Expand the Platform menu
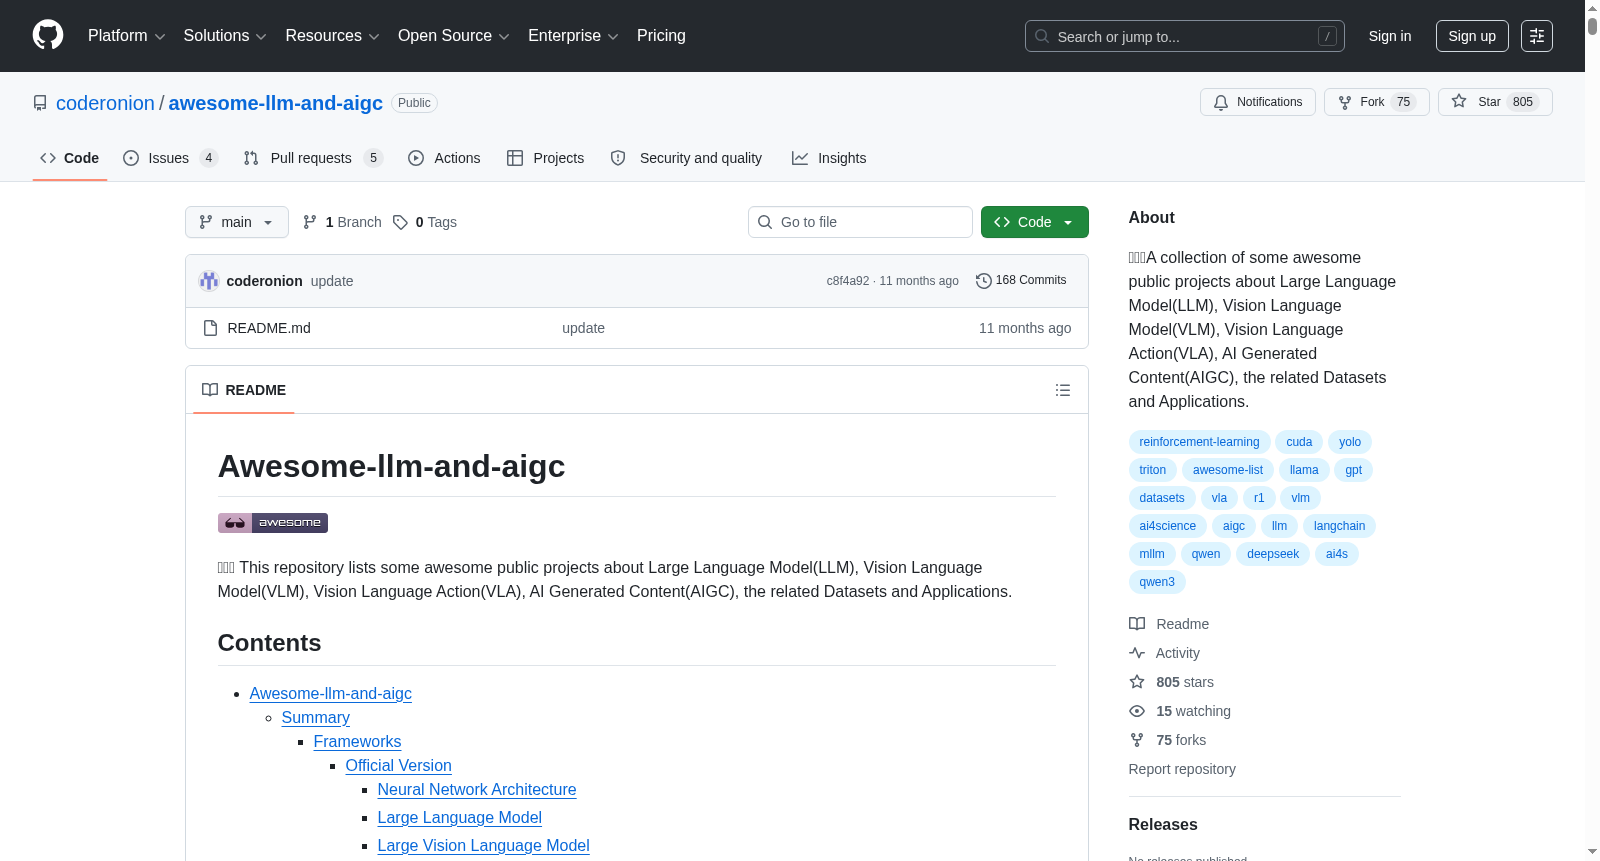The height and width of the screenshot is (861, 1600). pyautogui.click(x=127, y=36)
